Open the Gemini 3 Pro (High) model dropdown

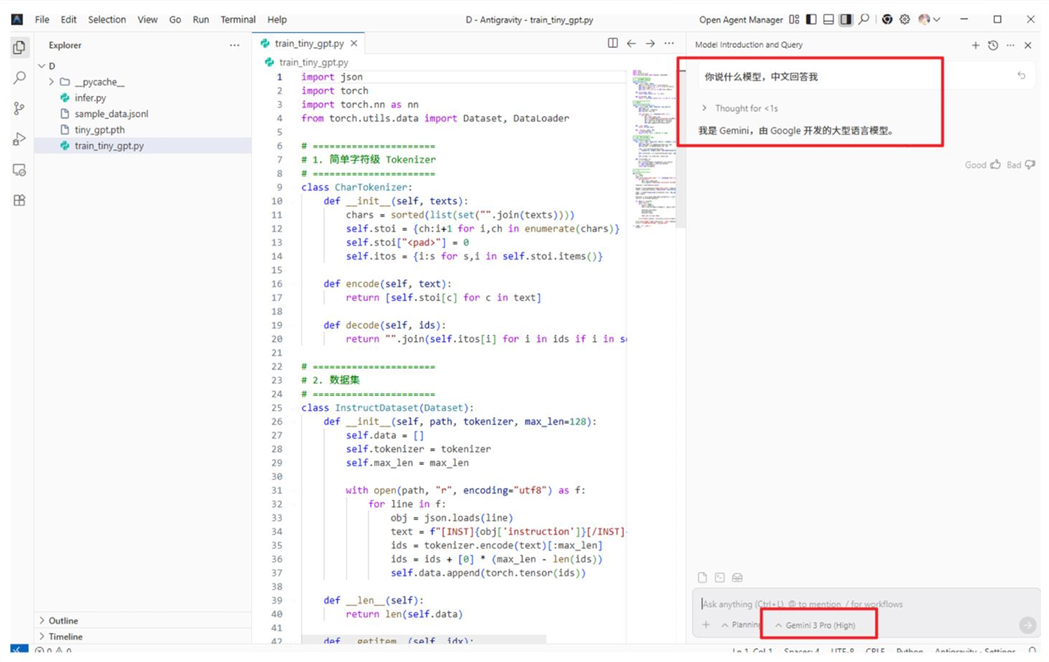815,625
